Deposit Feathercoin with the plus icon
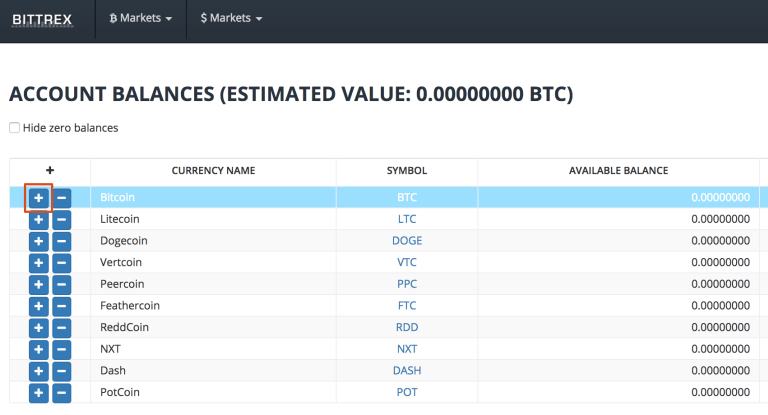Screen dimensions: 768x415 click(39, 306)
